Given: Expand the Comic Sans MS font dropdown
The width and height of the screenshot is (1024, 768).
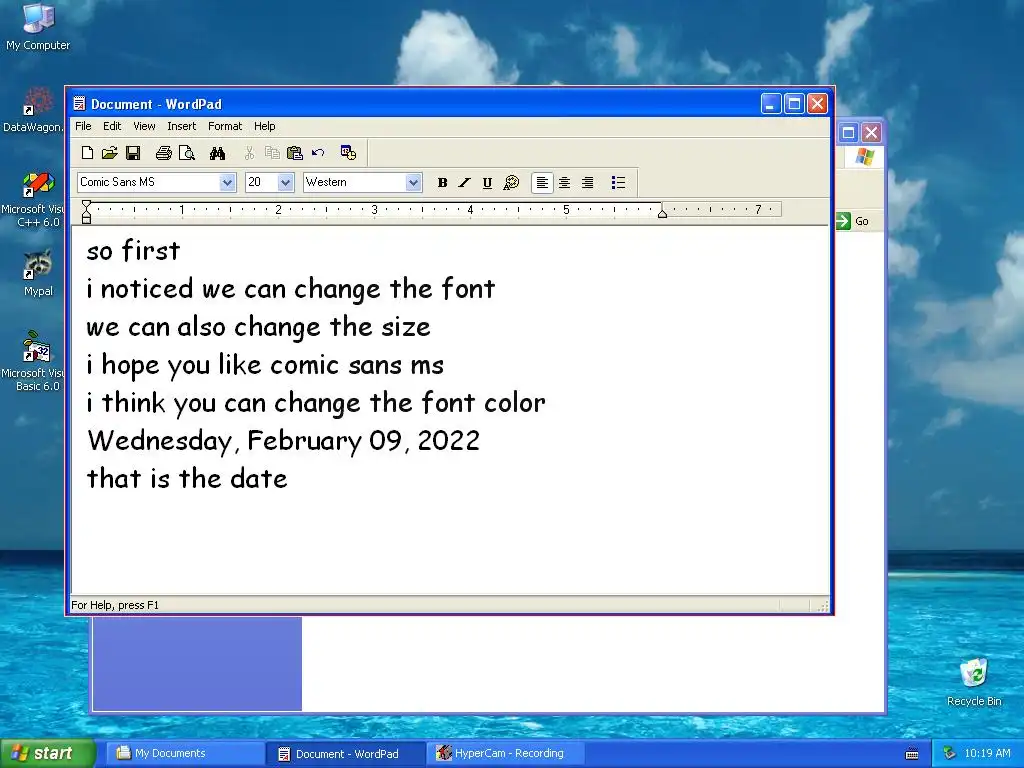Looking at the screenshot, I should point(227,182).
